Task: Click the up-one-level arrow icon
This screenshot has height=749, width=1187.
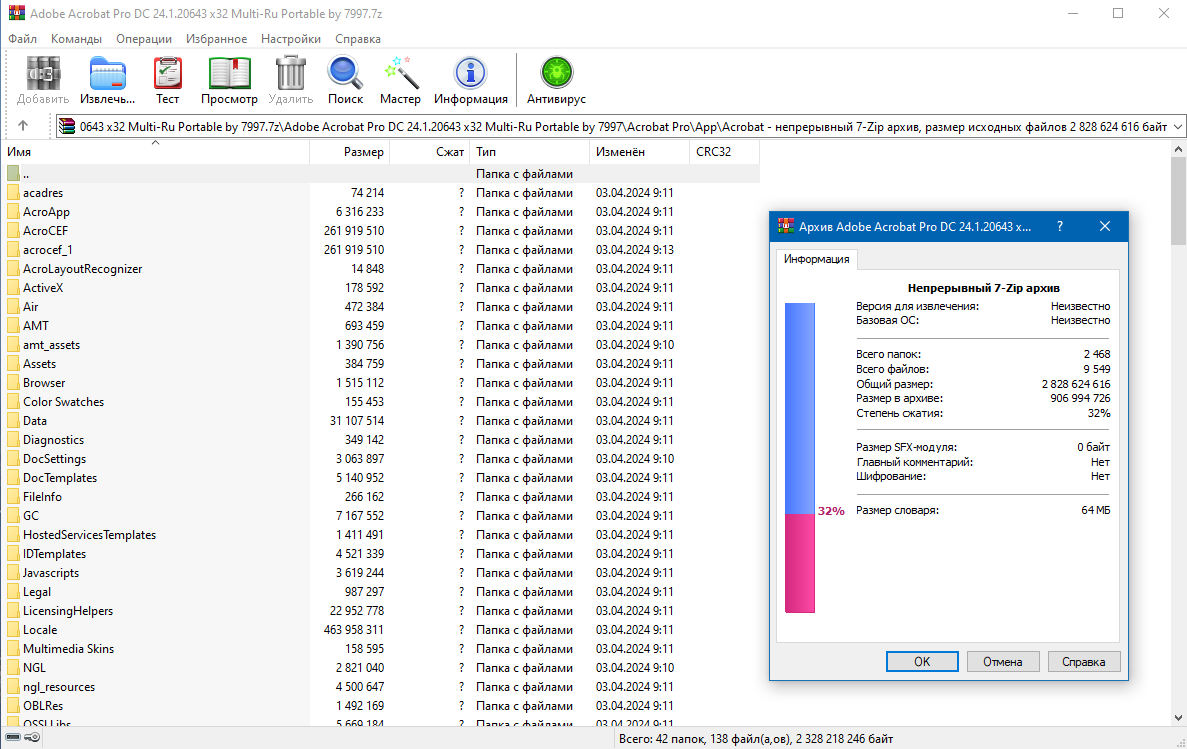Action: [x=23, y=127]
